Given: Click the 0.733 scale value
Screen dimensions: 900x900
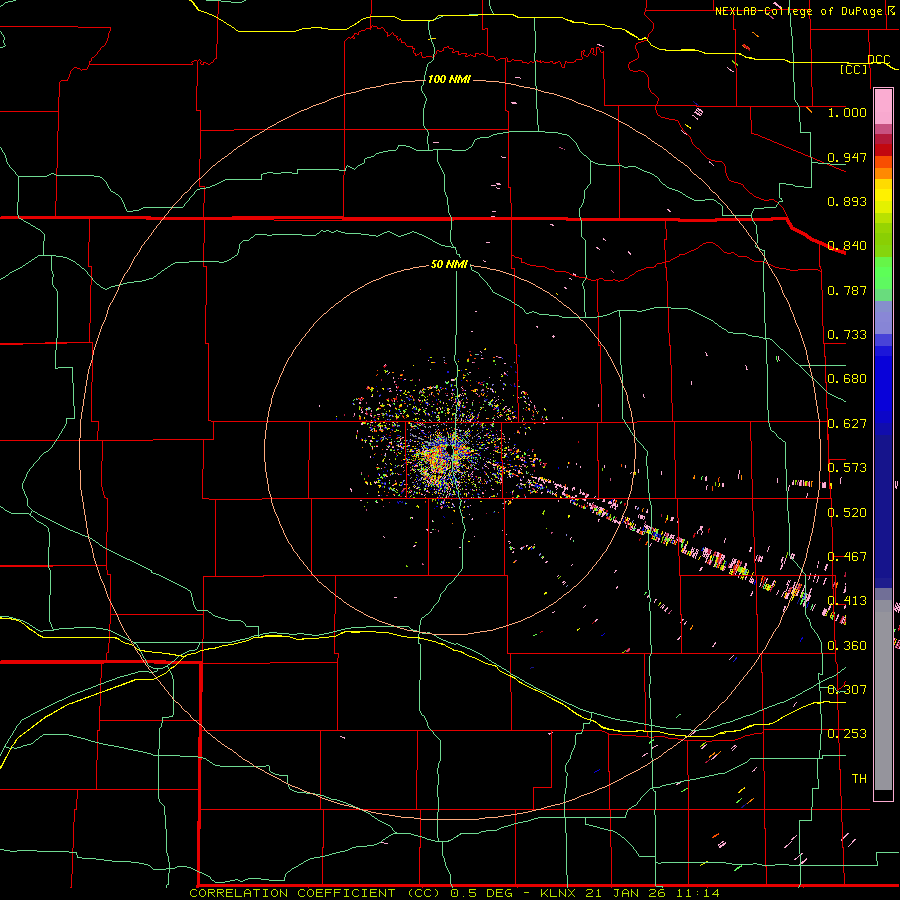Looking at the screenshot, I should click(847, 335).
